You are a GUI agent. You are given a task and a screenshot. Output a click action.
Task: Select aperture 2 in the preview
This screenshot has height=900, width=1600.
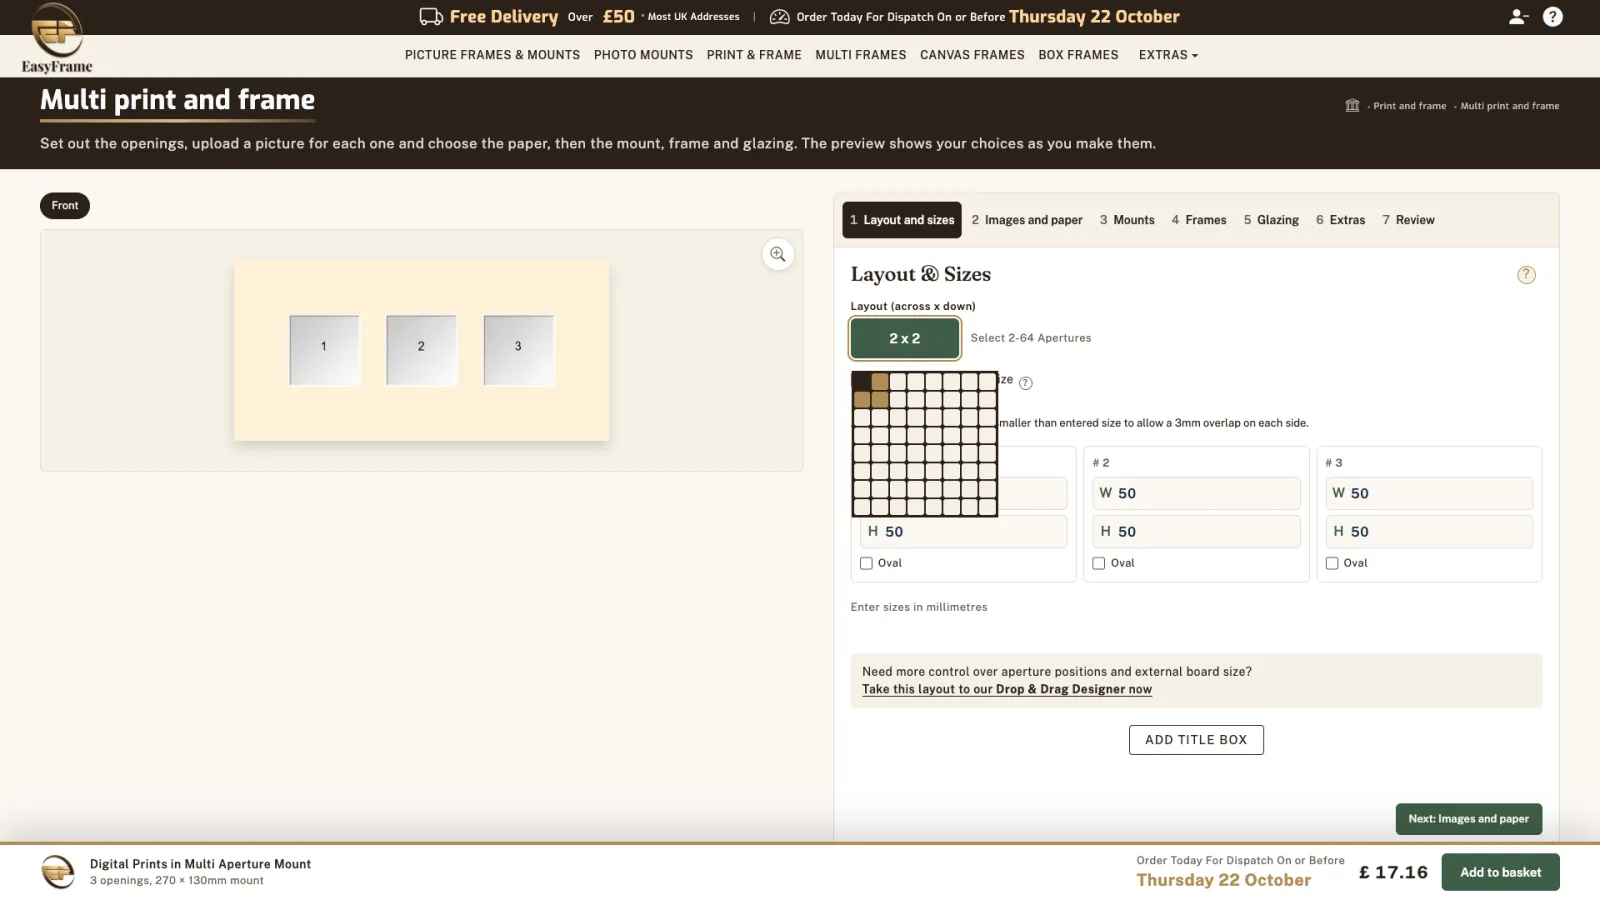point(421,350)
